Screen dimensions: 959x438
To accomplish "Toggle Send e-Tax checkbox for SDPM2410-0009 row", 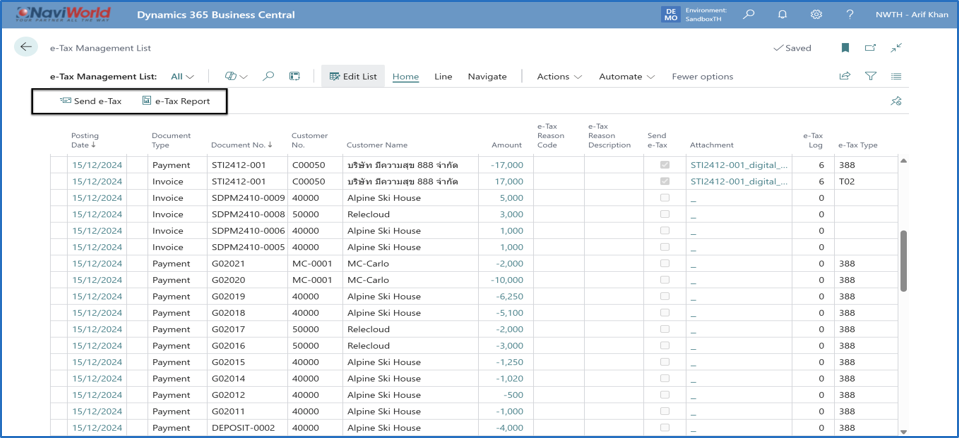I will click(x=664, y=198).
